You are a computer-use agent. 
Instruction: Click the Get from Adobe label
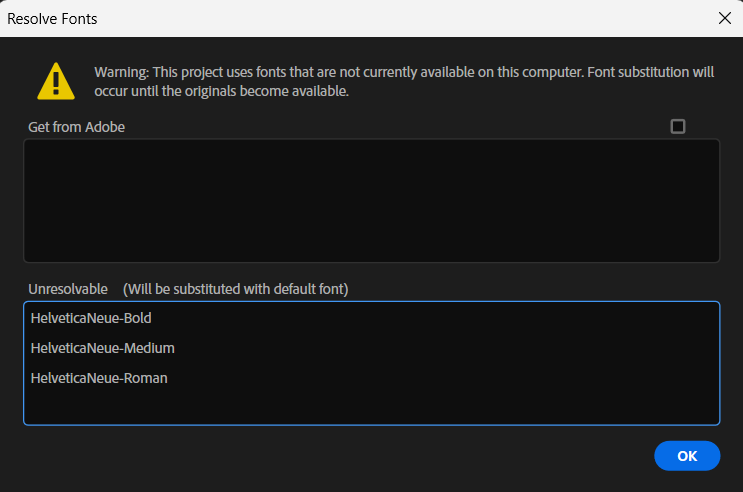pyautogui.click(x=76, y=127)
